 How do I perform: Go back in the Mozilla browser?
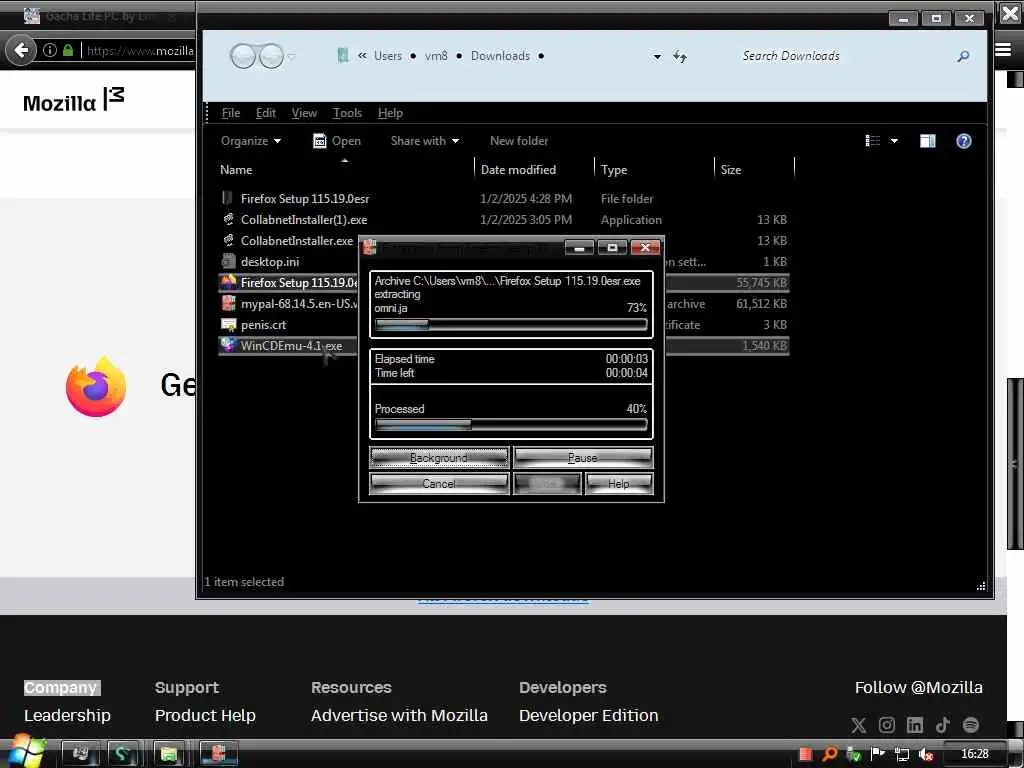[x=21, y=50]
